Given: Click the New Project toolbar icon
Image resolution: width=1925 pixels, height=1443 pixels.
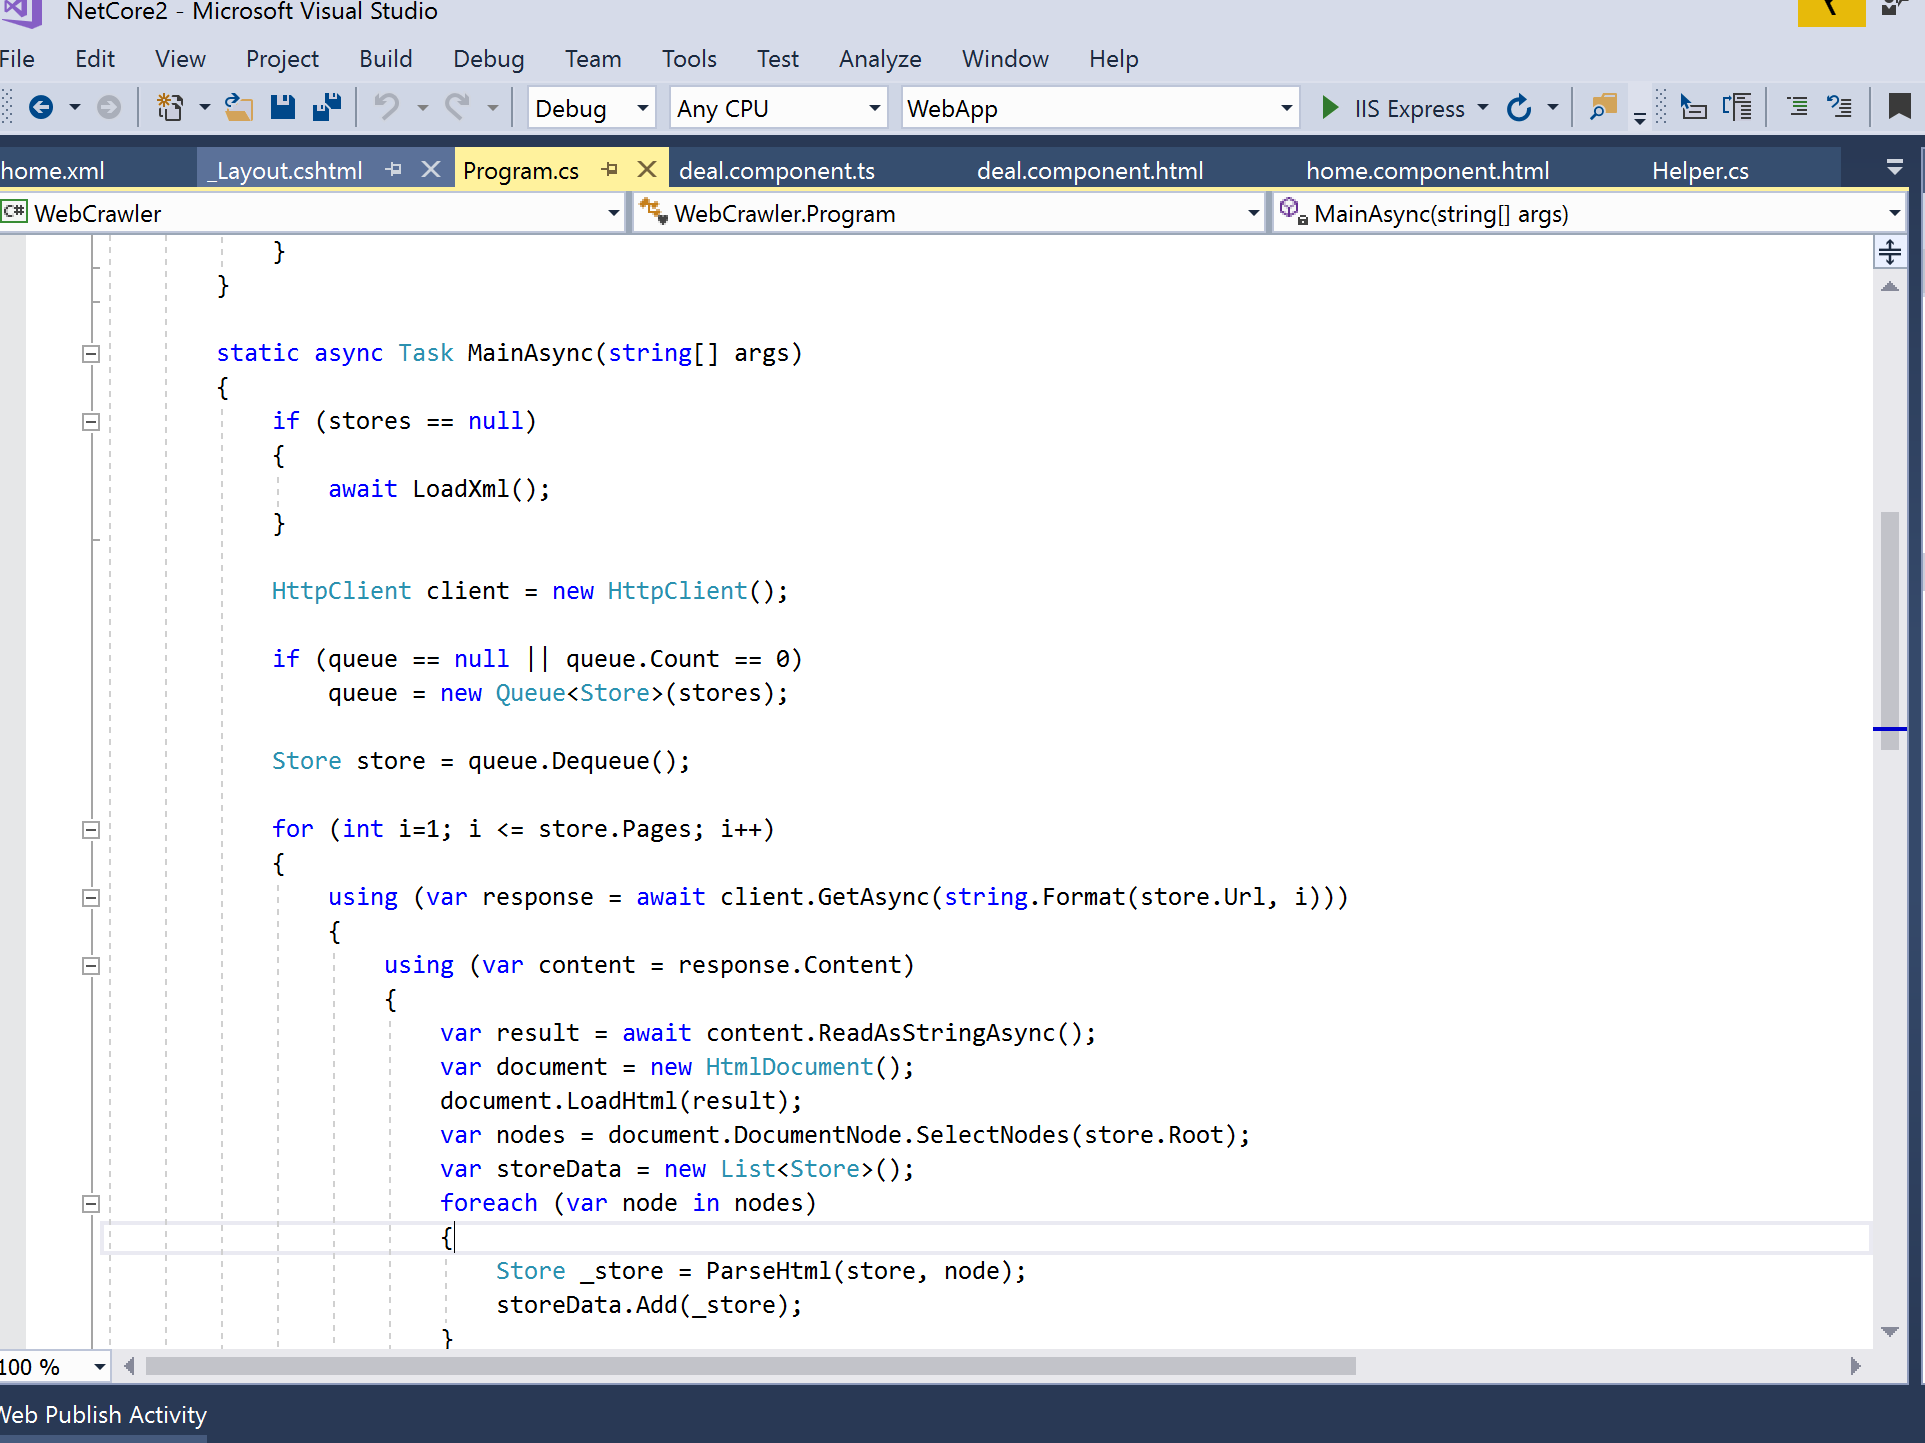Looking at the screenshot, I should (x=170, y=107).
